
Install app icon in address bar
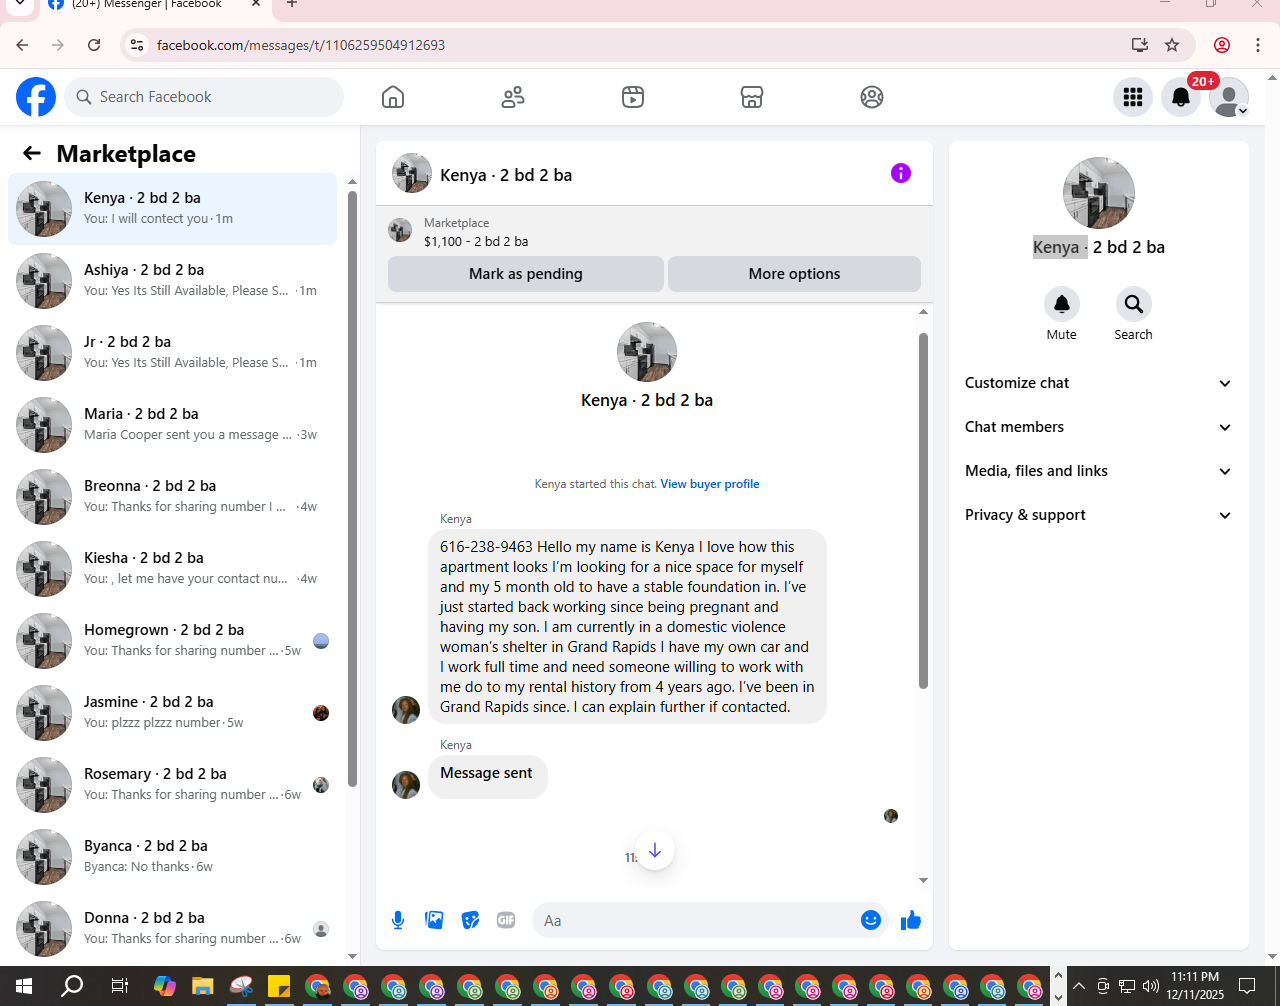[x=1139, y=45]
